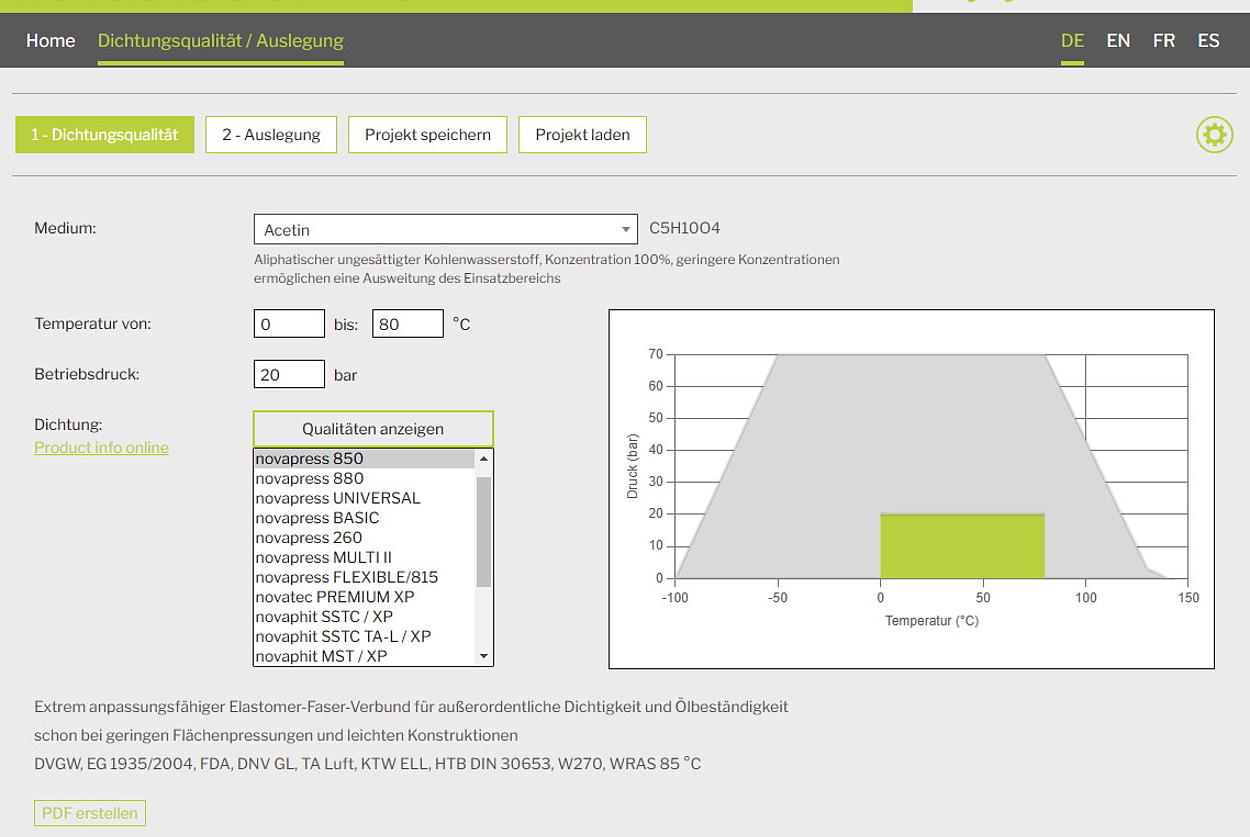The width and height of the screenshot is (1250, 837).
Task: Select novapress UNIVERSAL in the list
Action: pyautogui.click(x=364, y=498)
